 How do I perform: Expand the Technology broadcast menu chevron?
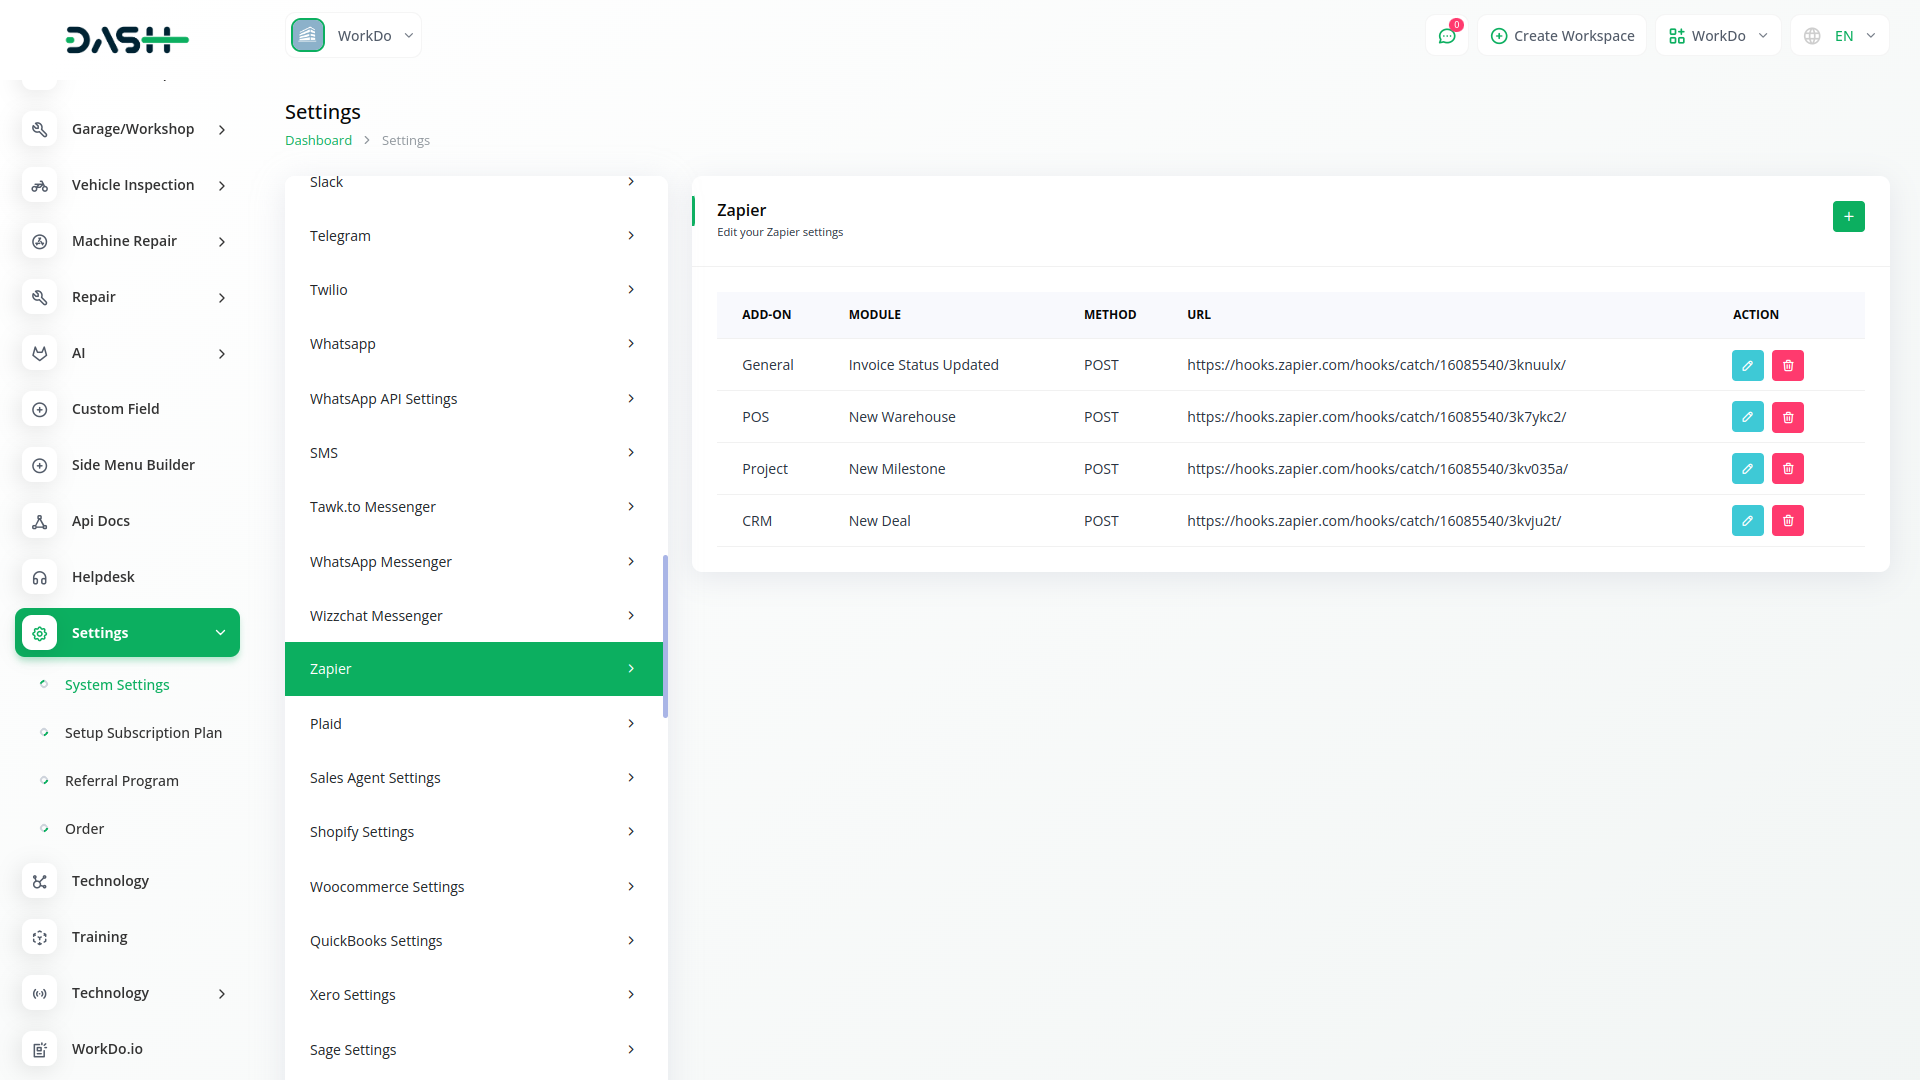click(222, 994)
